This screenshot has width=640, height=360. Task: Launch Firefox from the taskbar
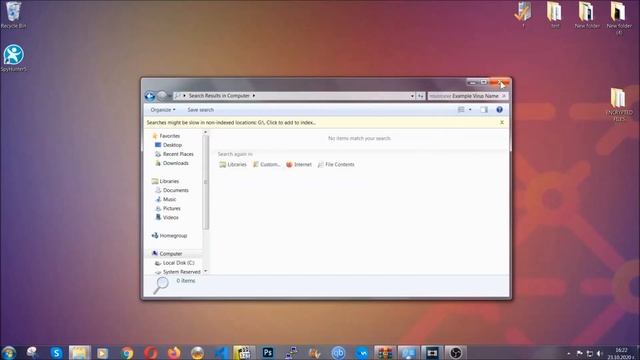[x=174, y=353]
